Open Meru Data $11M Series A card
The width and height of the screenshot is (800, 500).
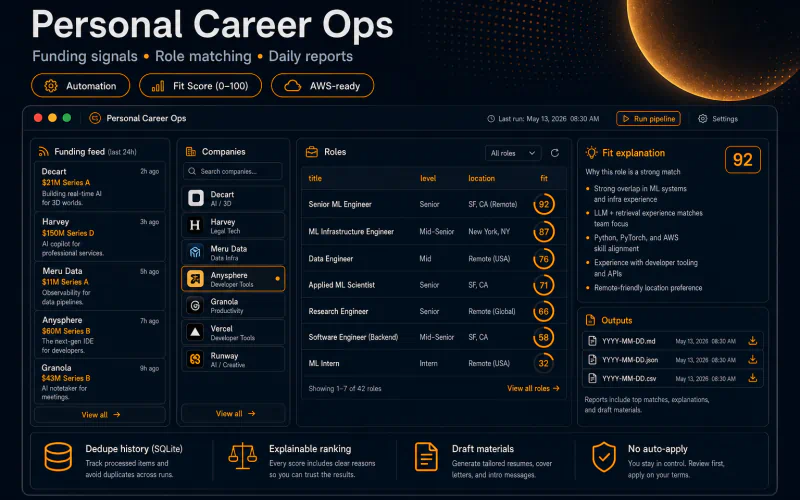point(100,286)
